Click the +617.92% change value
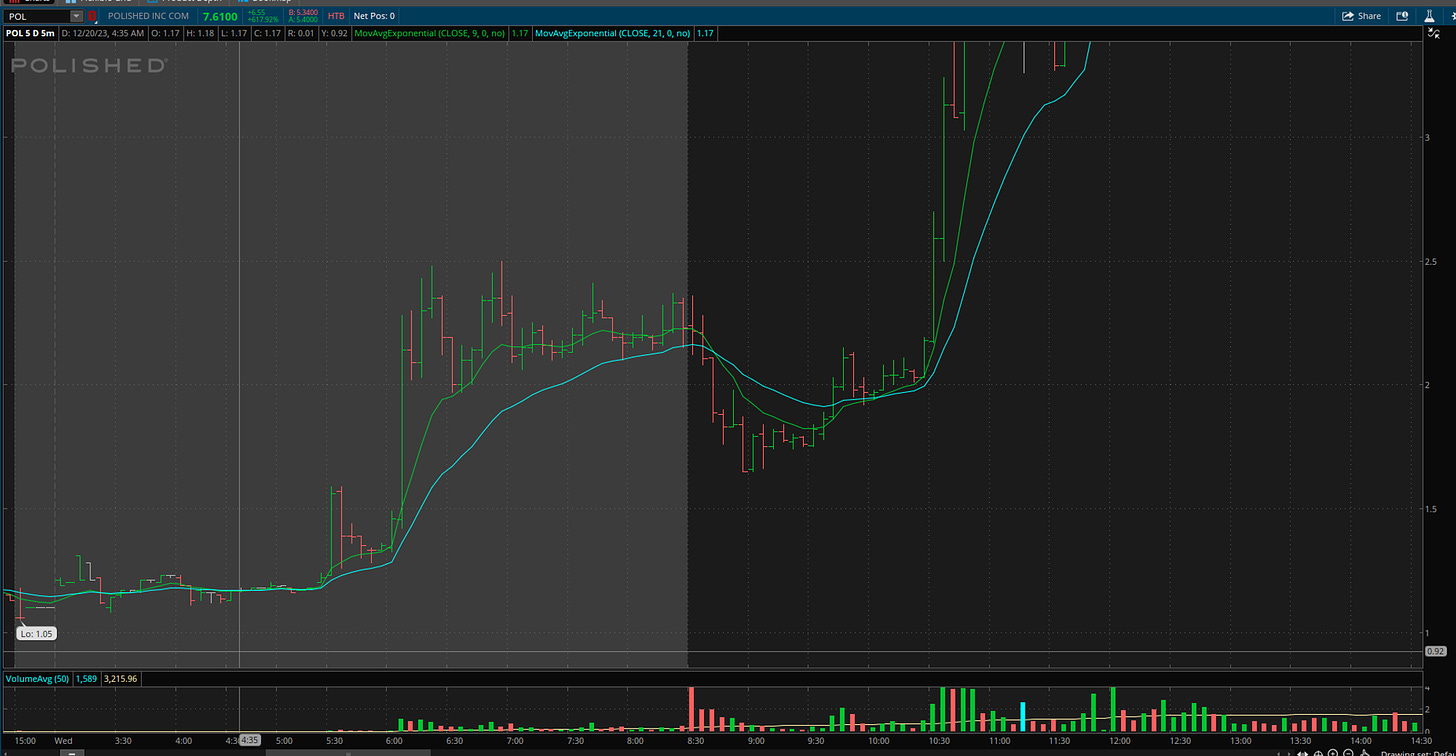 [x=263, y=20]
